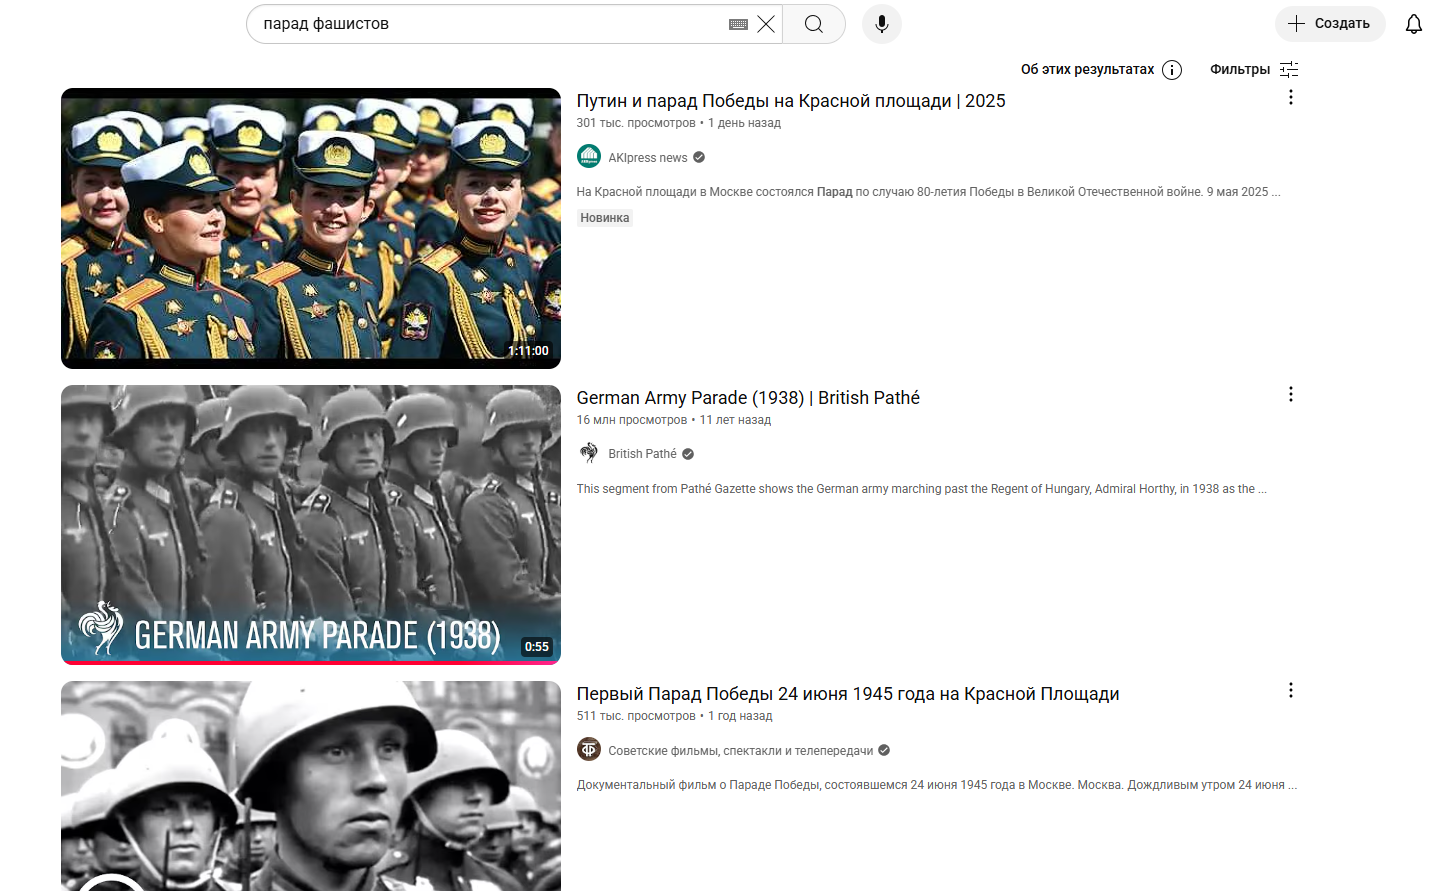Open video title Путин и парад Победы на Красной площади
Screen dimensions: 1435x891
coord(790,101)
